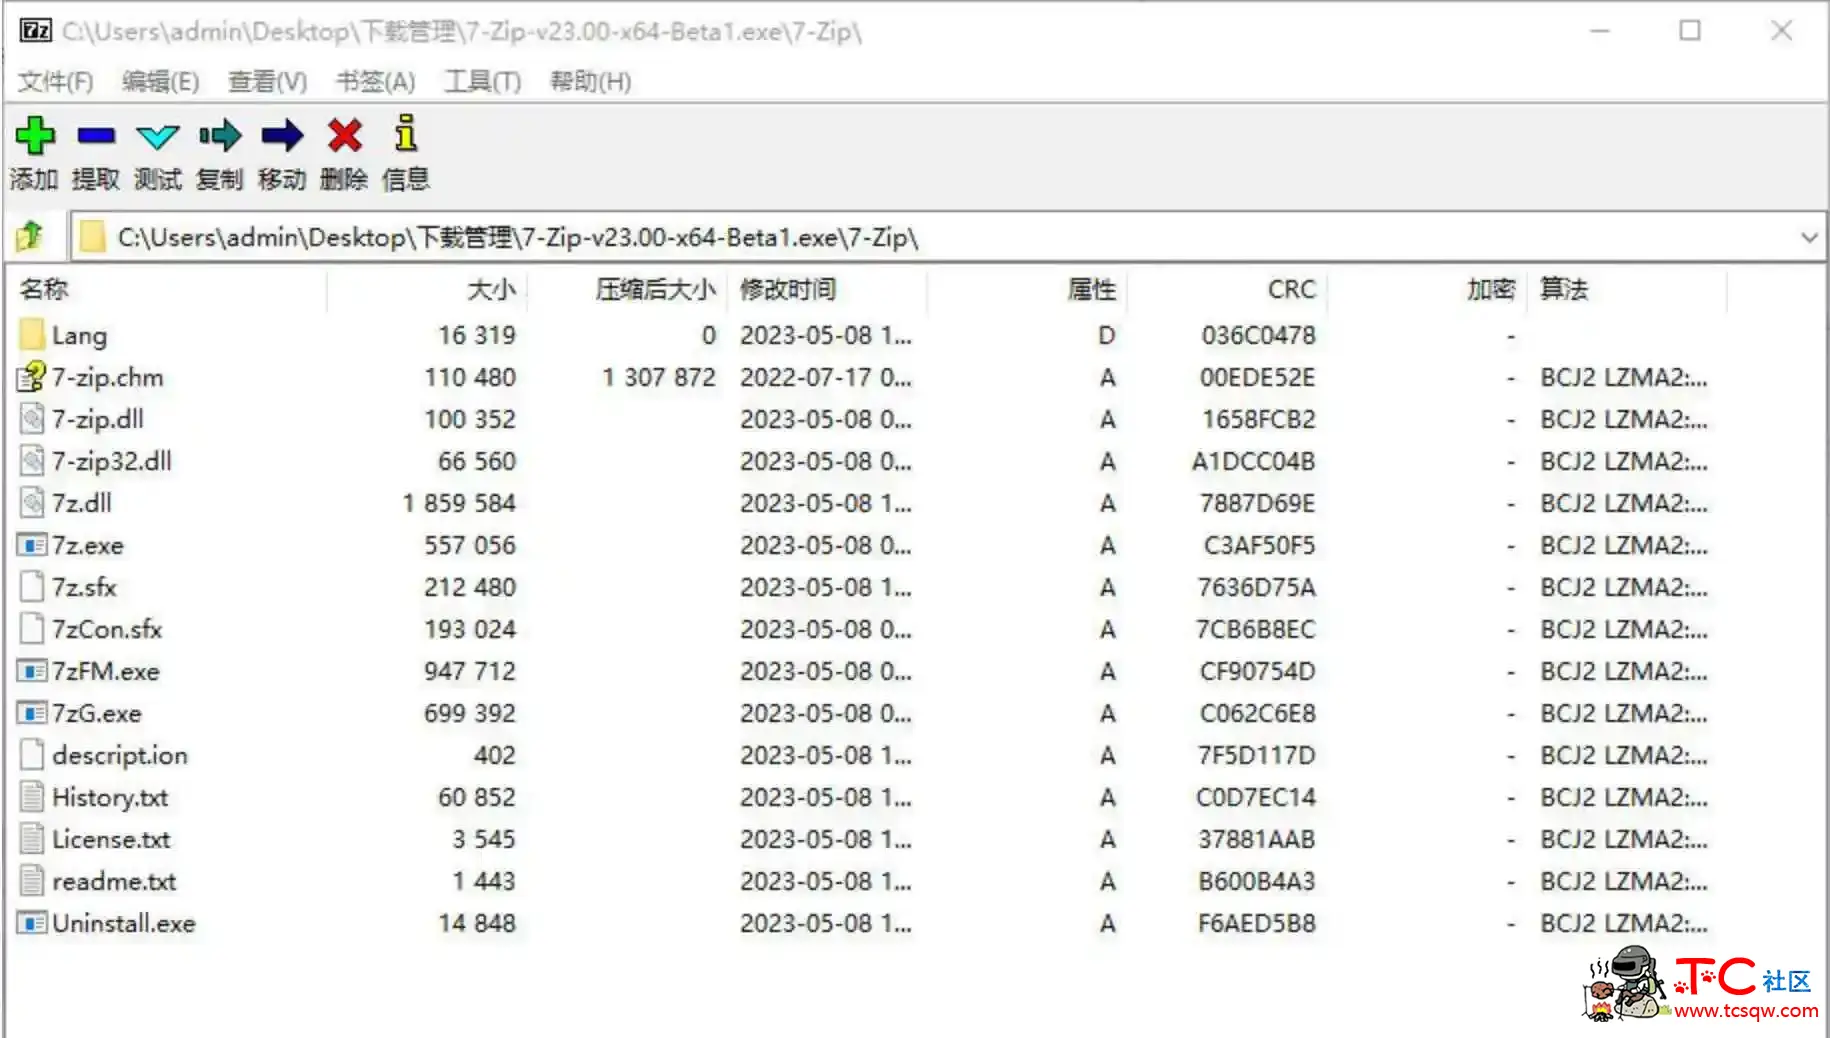Click the CRC value C3AF50F5
1830x1038 pixels.
point(1259,545)
